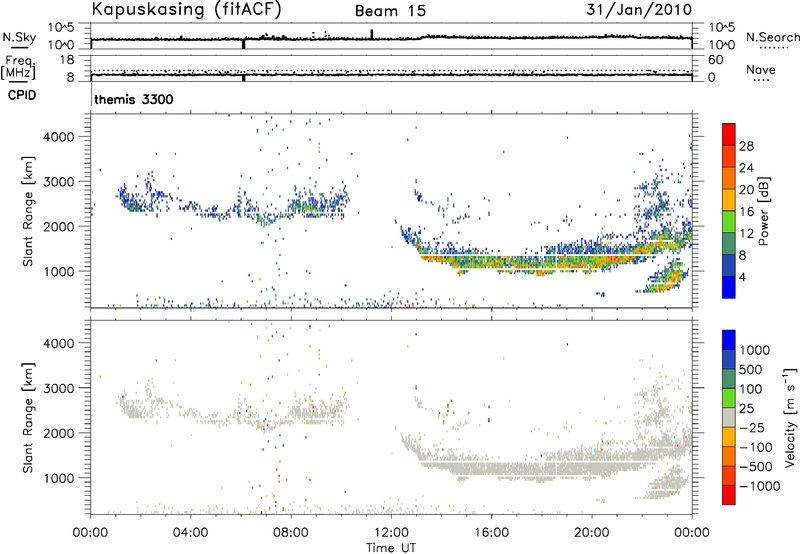
Task: Click the themis 3300 mode text
Action: [x=134, y=99]
